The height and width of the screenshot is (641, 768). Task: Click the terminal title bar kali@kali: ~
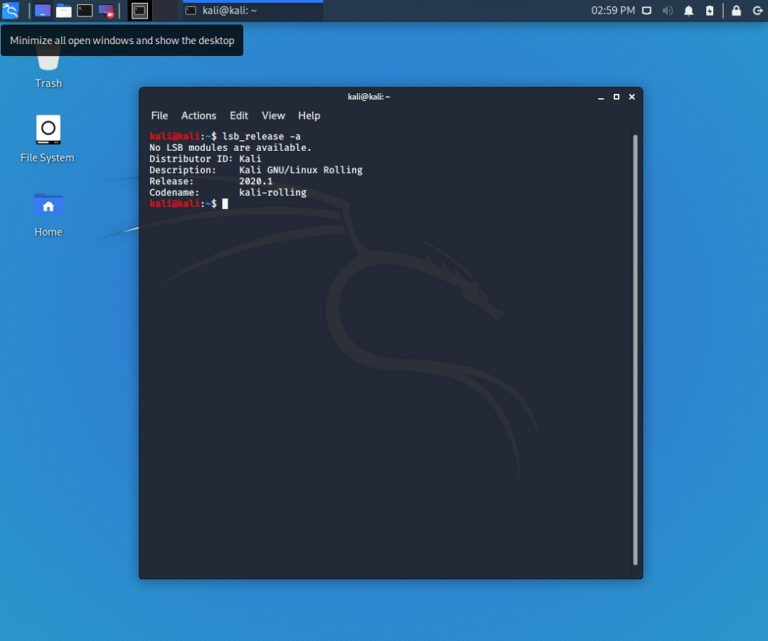[368, 97]
